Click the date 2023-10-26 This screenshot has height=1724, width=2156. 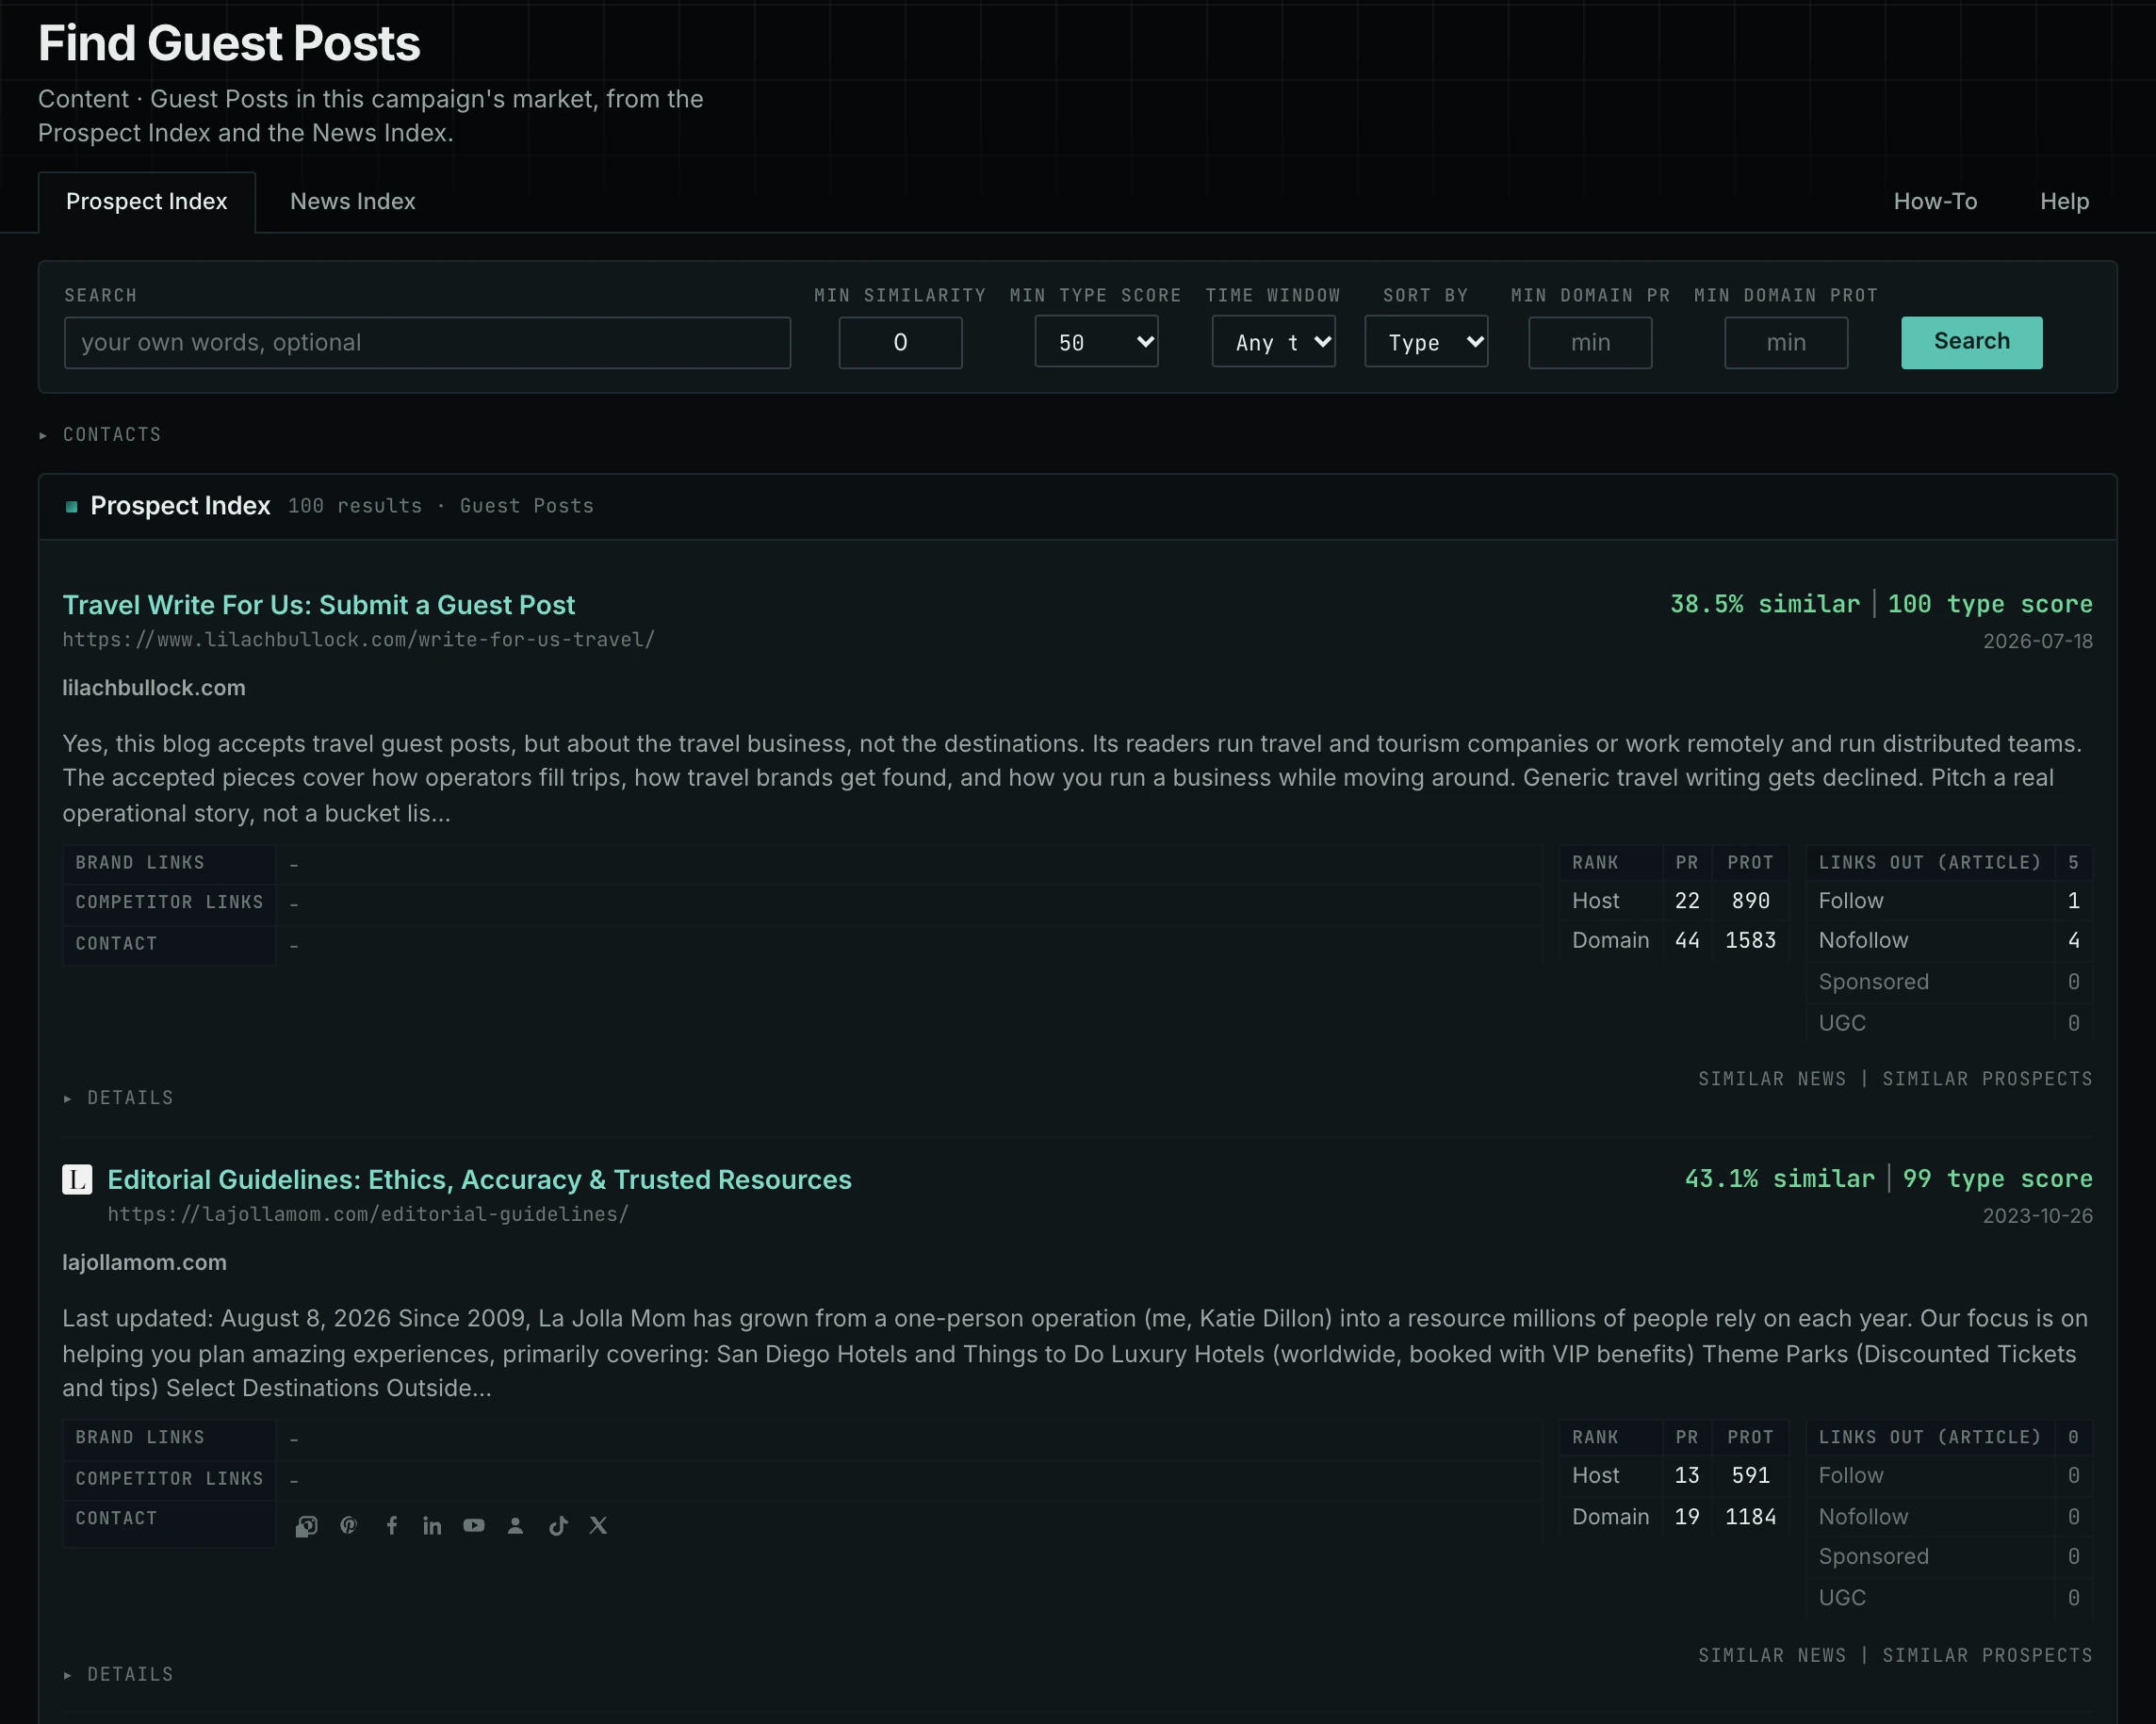2037,1214
